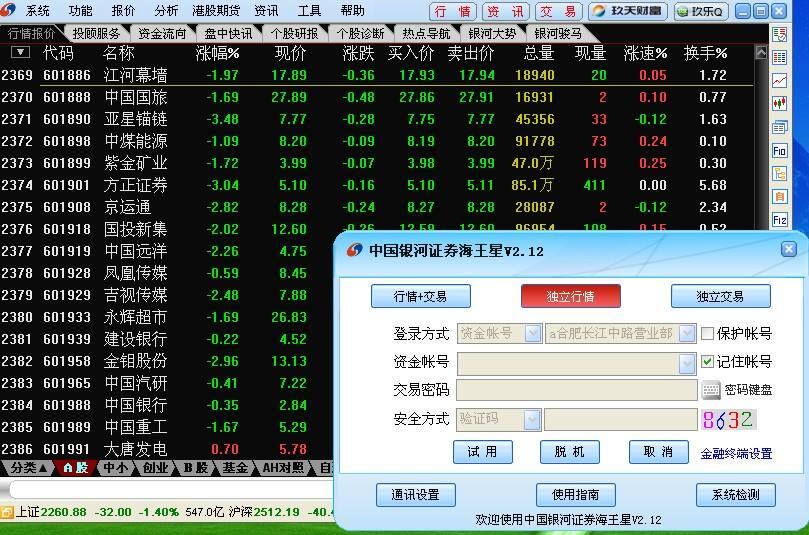Image resolution: width=809 pixels, height=535 pixels.
Task: Click the verification code input field
Action: pyautogui.click(x=621, y=419)
